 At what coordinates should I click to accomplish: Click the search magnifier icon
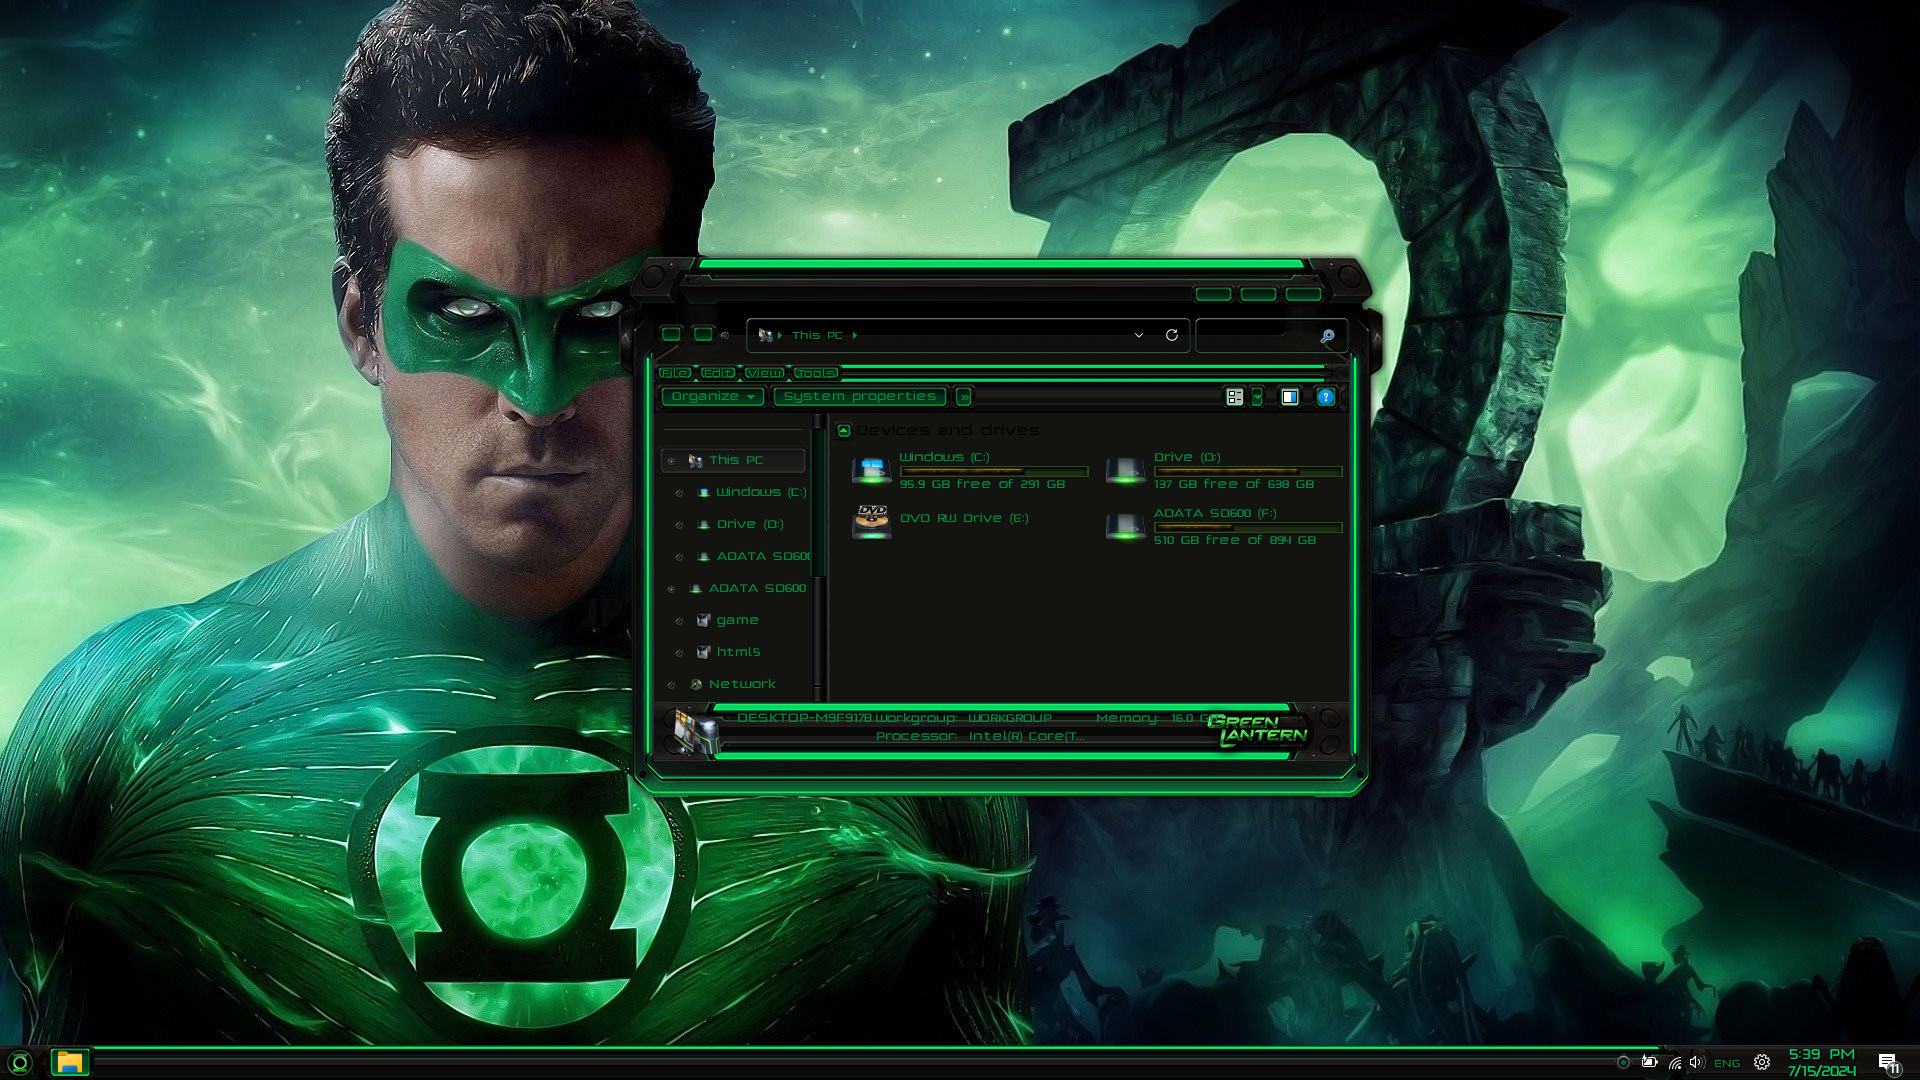click(1327, 336)
